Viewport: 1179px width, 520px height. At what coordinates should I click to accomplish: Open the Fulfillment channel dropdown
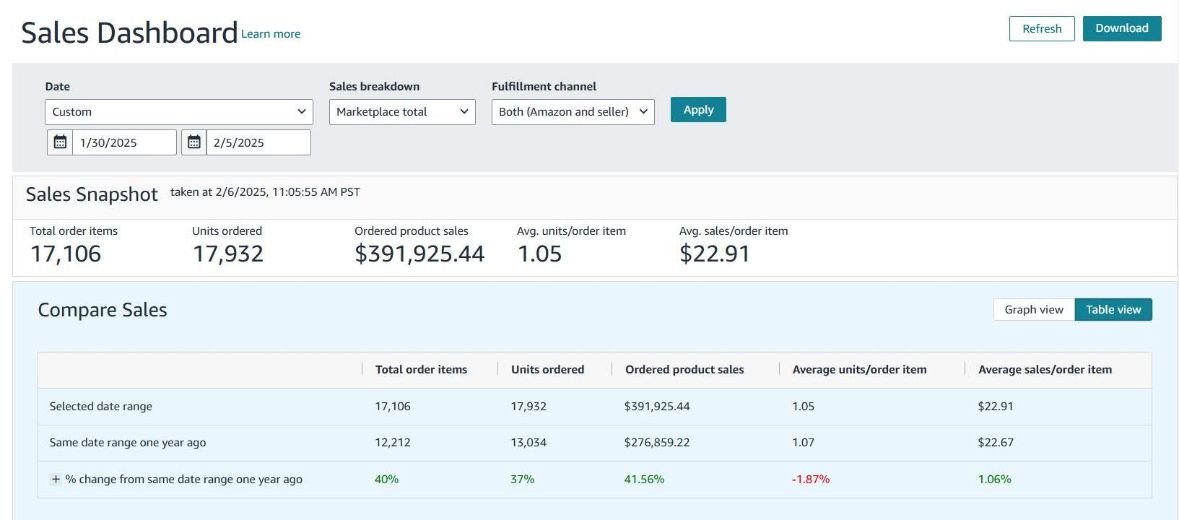tap(573, 112)
